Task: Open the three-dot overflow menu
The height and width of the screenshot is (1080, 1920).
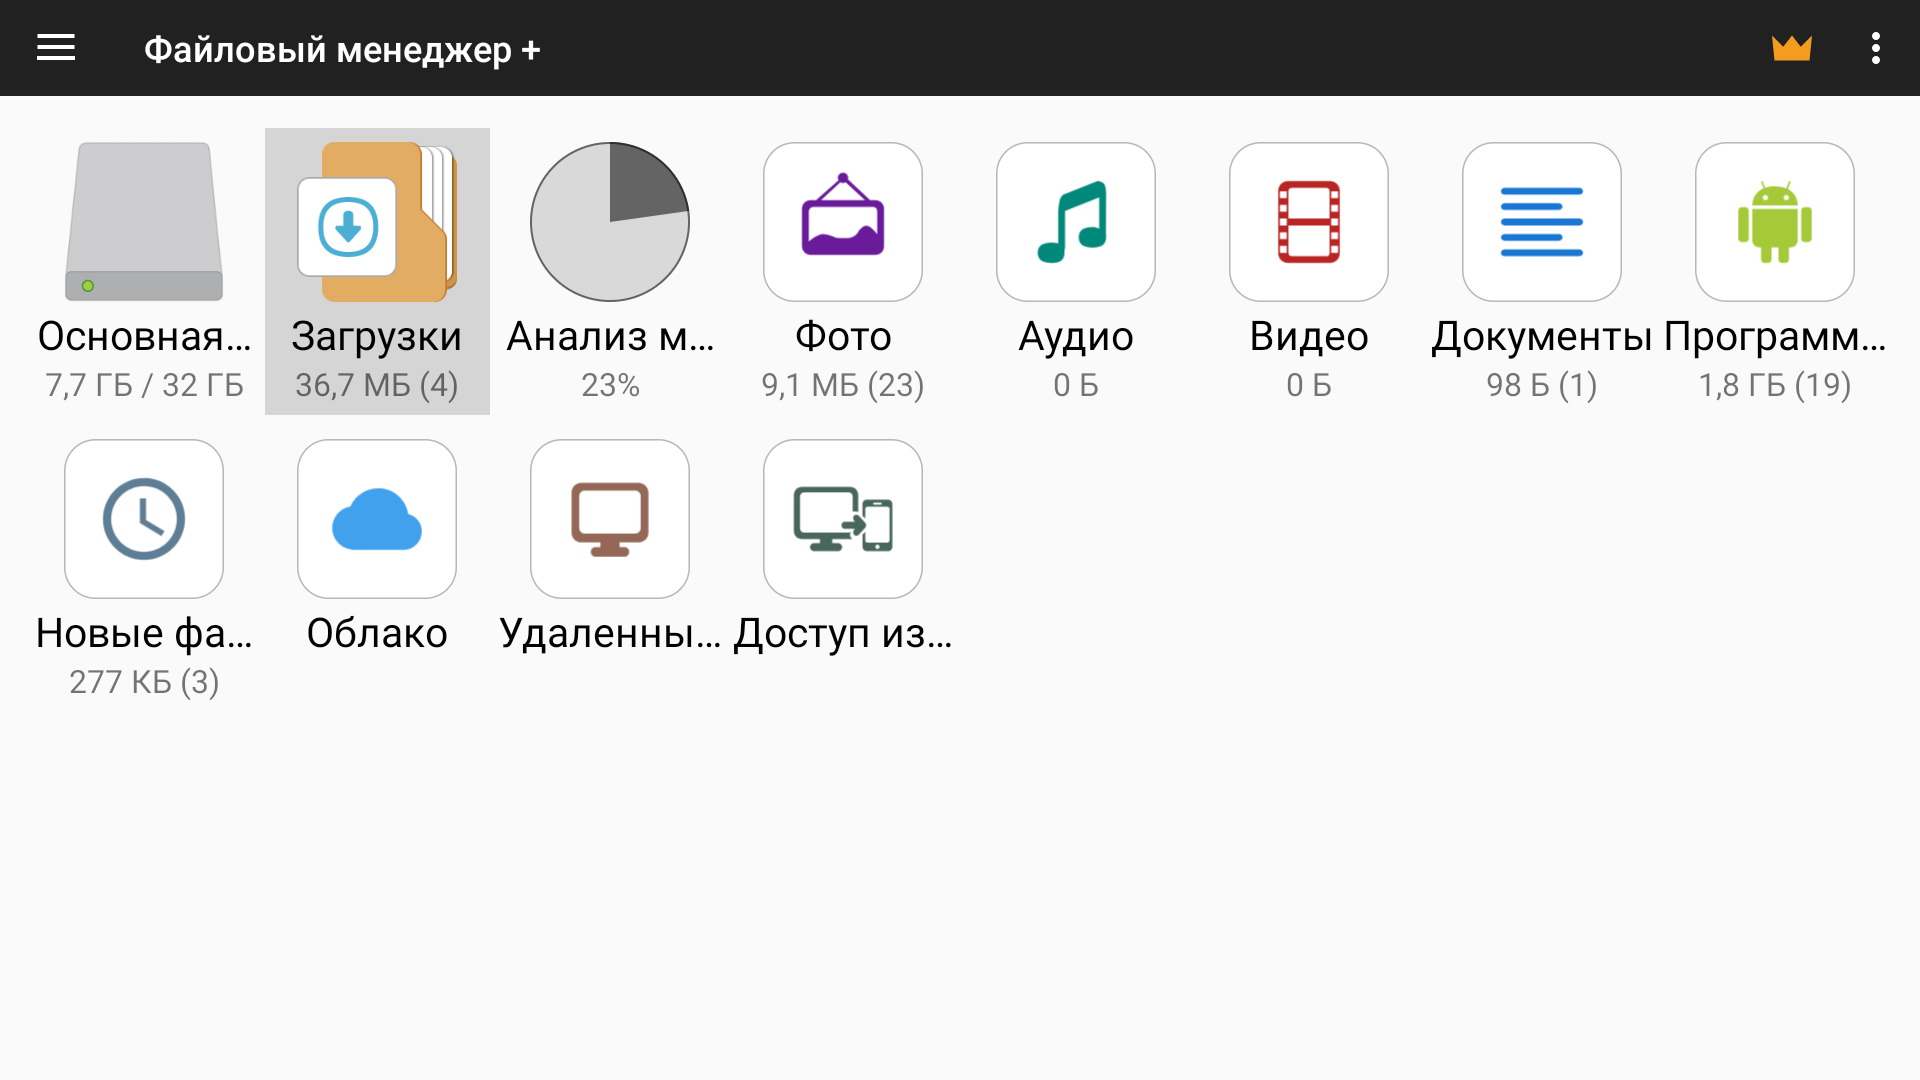Action: pyautogui.click(x=1875, y=48)
